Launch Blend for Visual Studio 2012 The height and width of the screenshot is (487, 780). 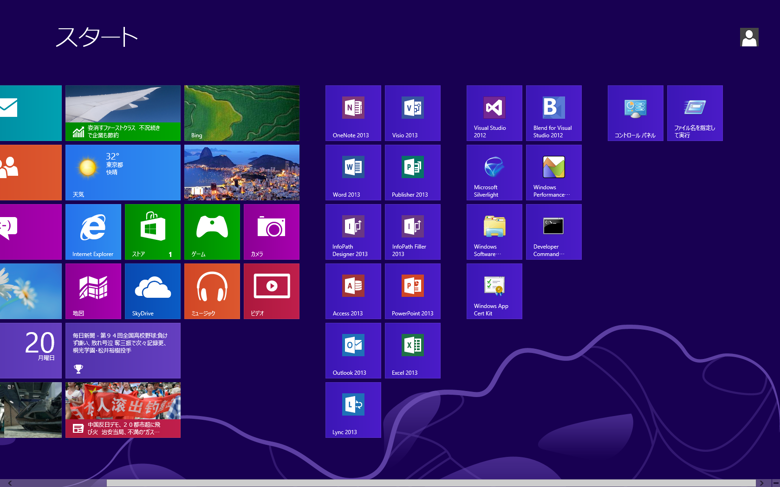point(554,113)
